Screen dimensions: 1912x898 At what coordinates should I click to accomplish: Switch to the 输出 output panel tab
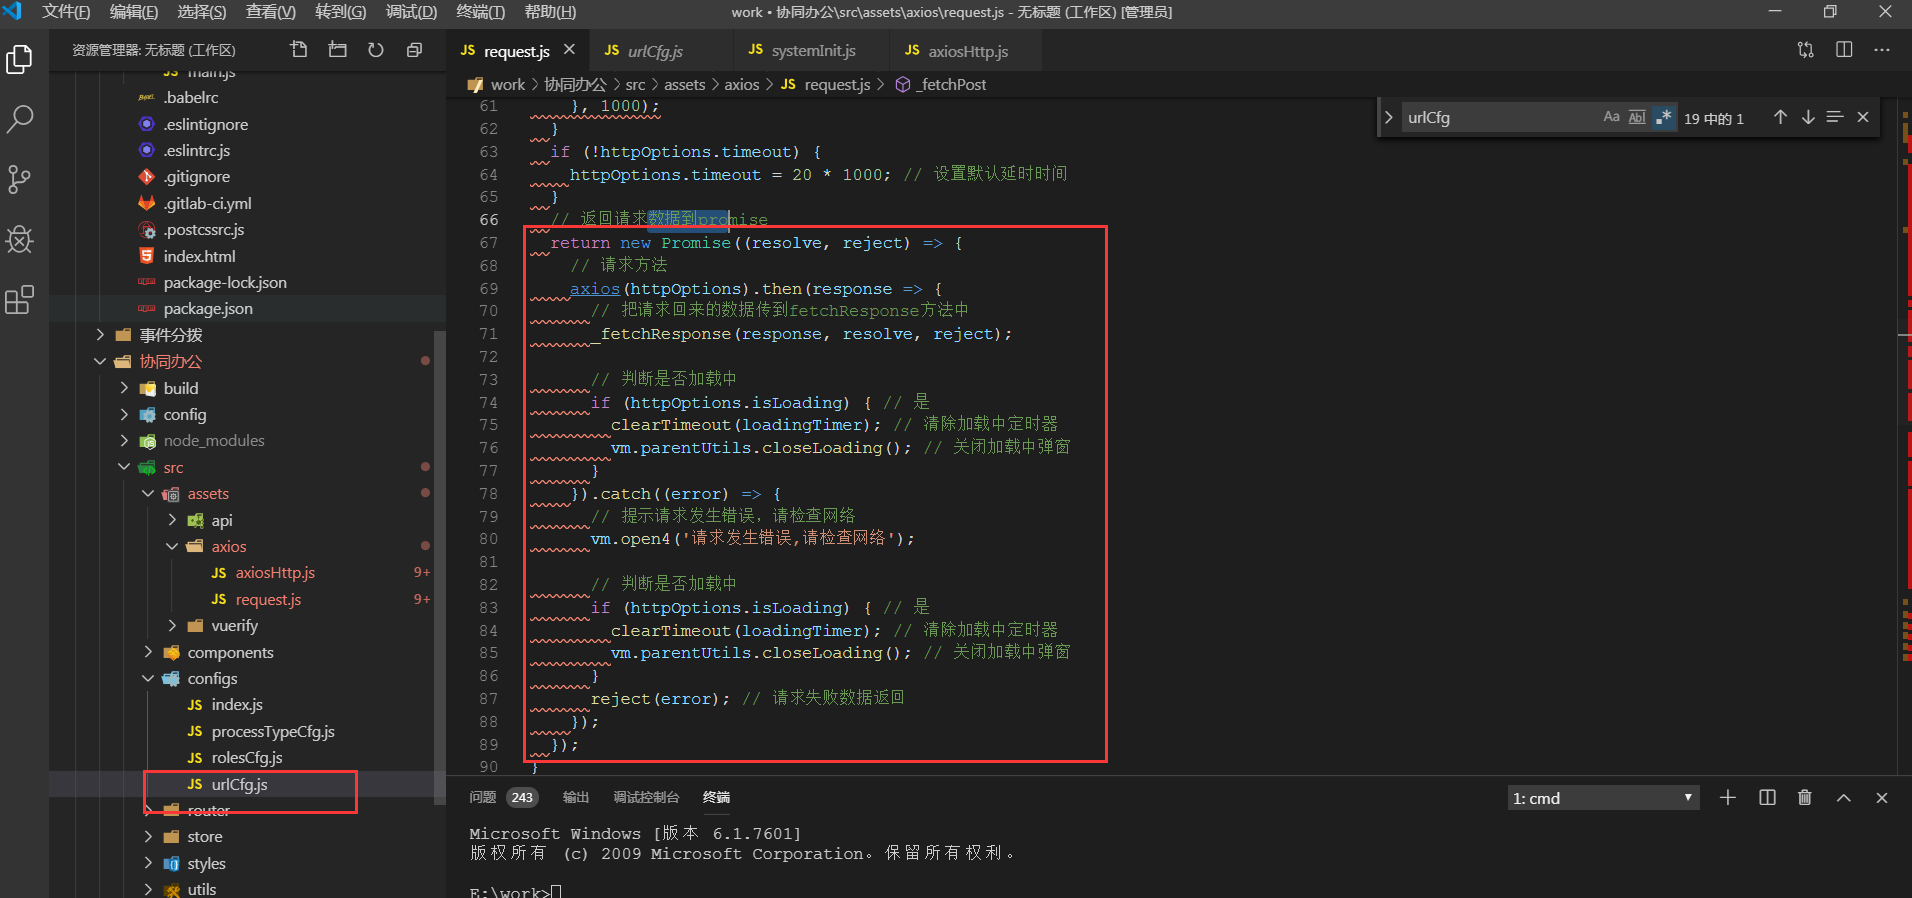(576, 797)
